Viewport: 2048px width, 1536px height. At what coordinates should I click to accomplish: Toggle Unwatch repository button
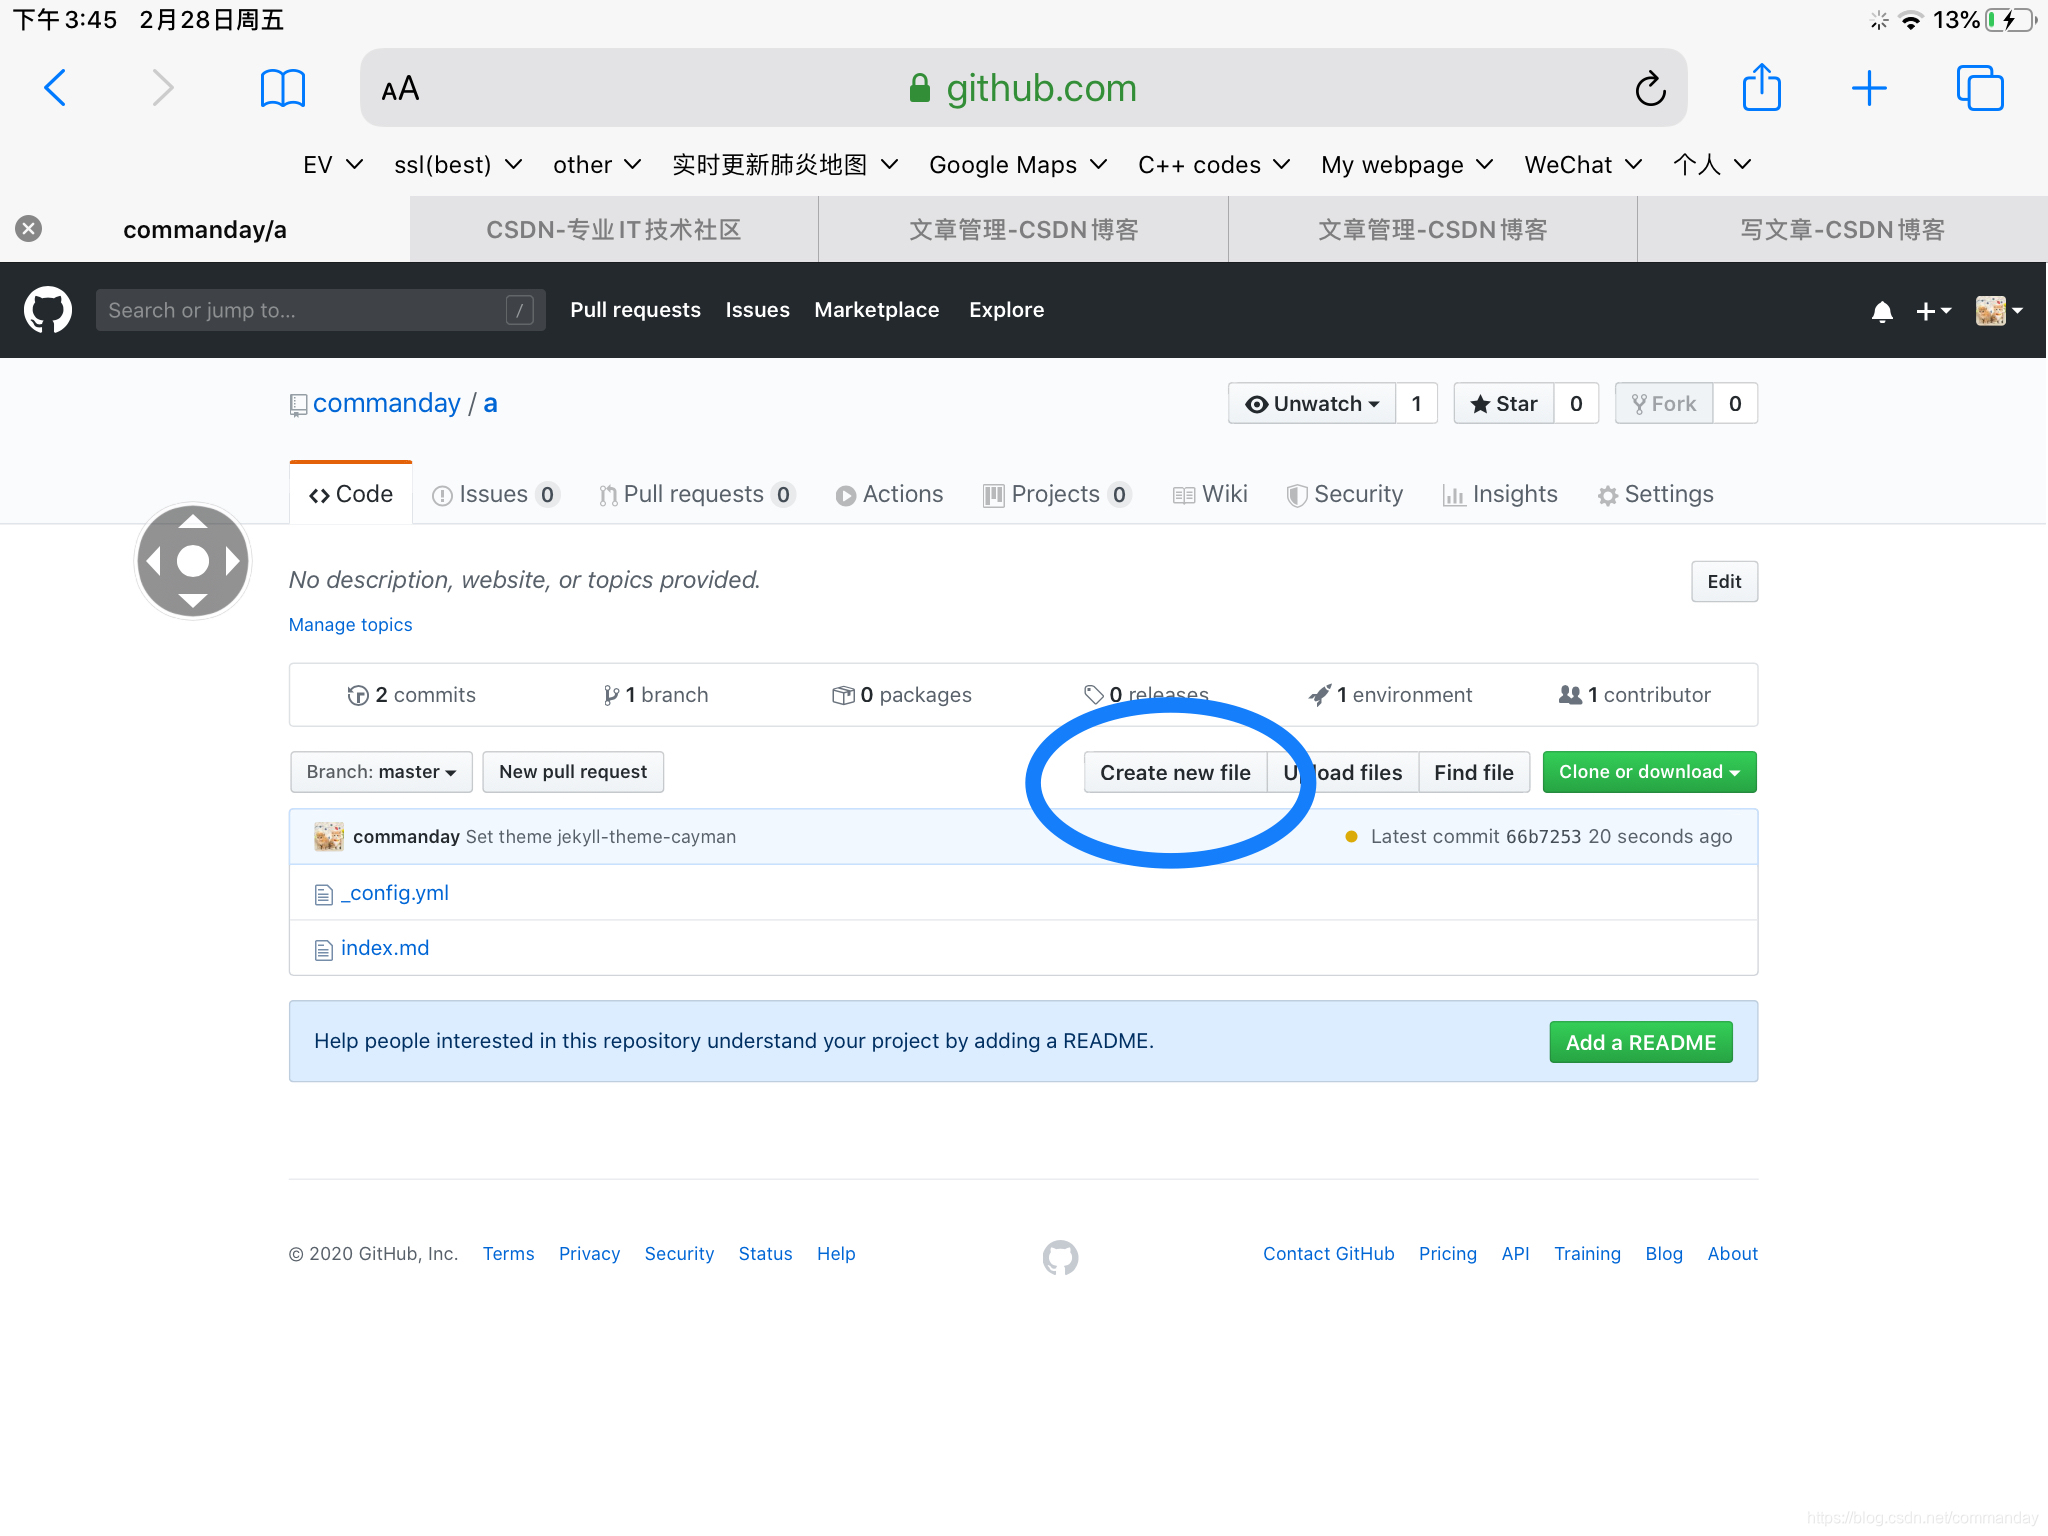pyautogui.click(x=1311, y=403)
